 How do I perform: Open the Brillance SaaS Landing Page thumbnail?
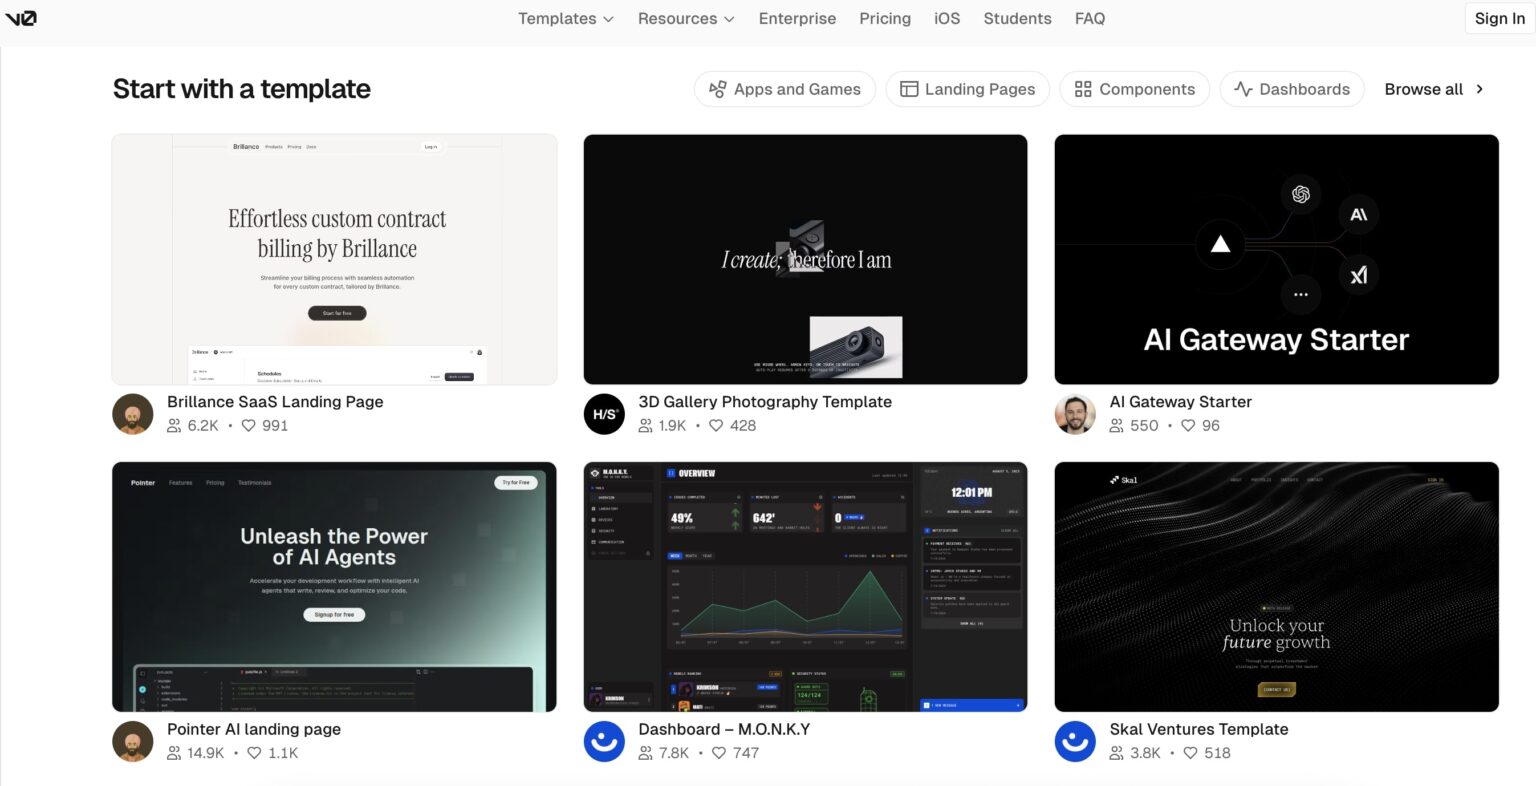pyautogui.click(x=334, y=260)
